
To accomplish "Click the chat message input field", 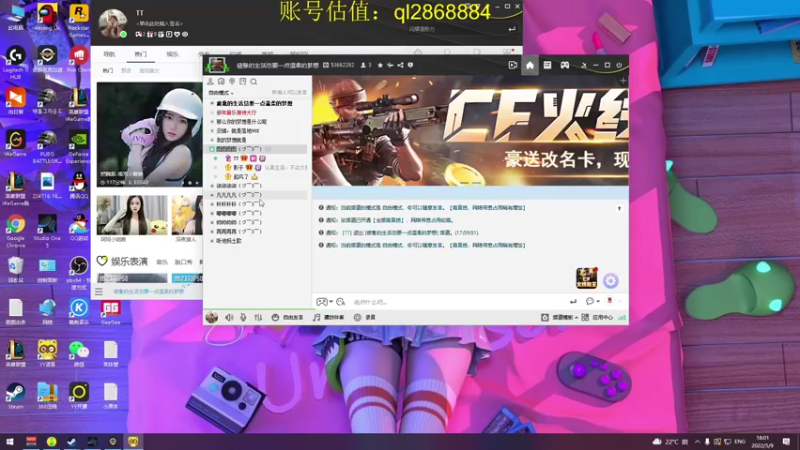I will pyautogui.click(x=457, y=302).
